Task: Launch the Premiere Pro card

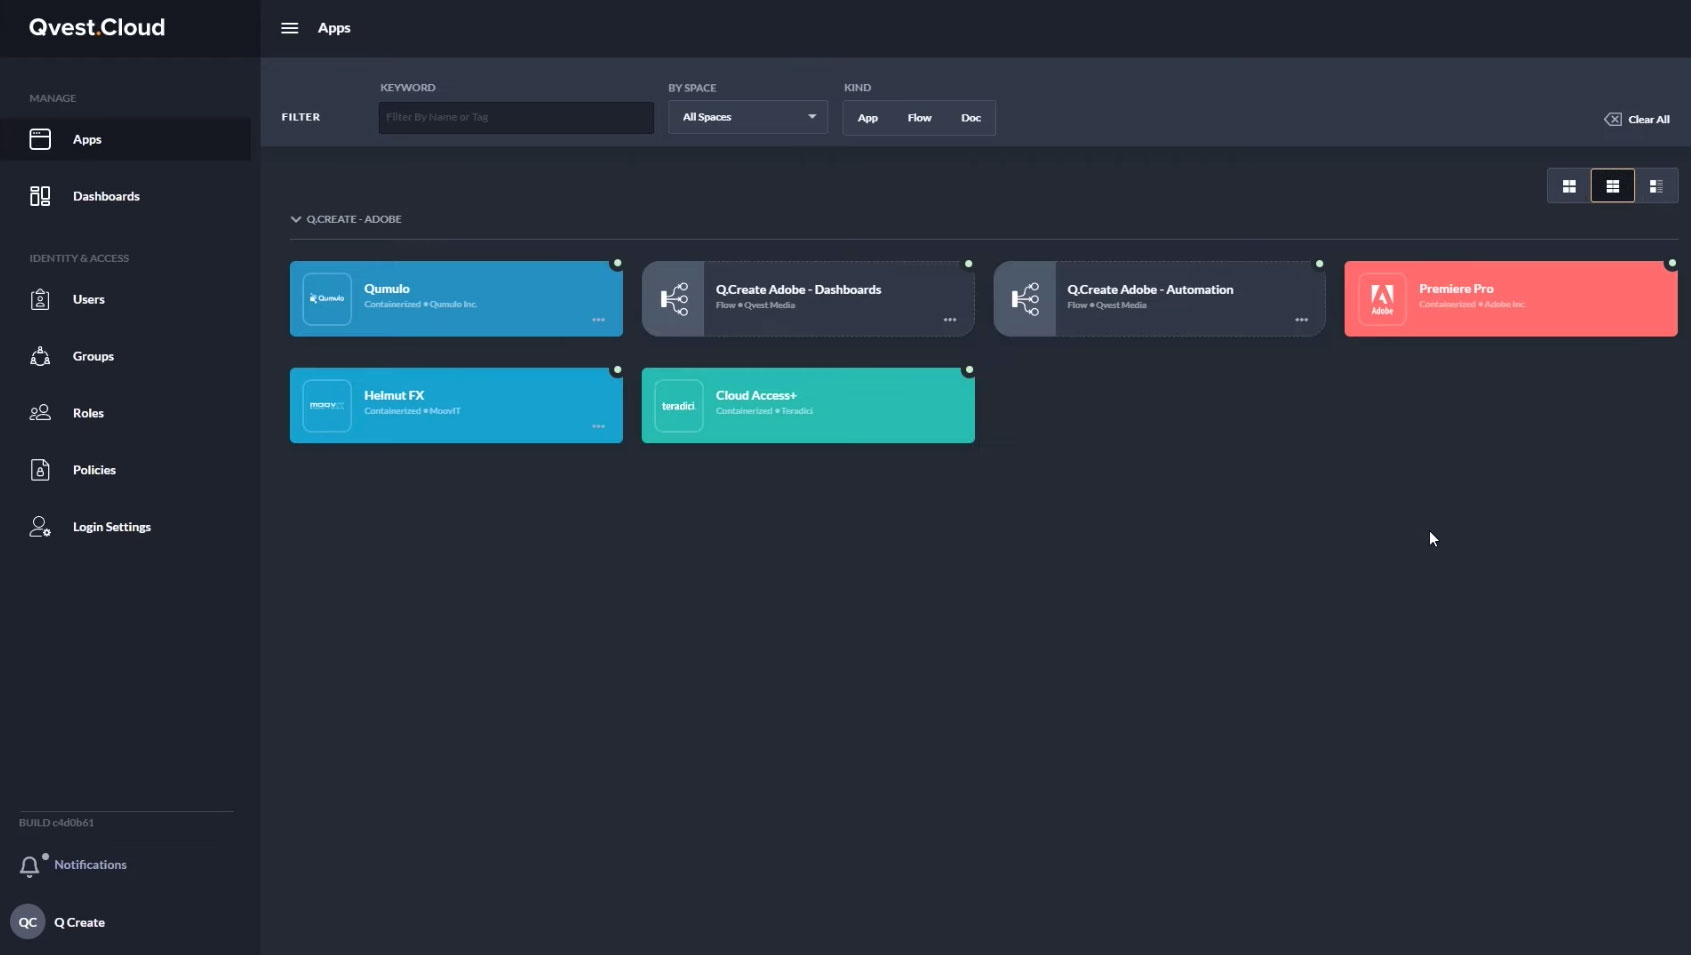Action: point(1511,299)
